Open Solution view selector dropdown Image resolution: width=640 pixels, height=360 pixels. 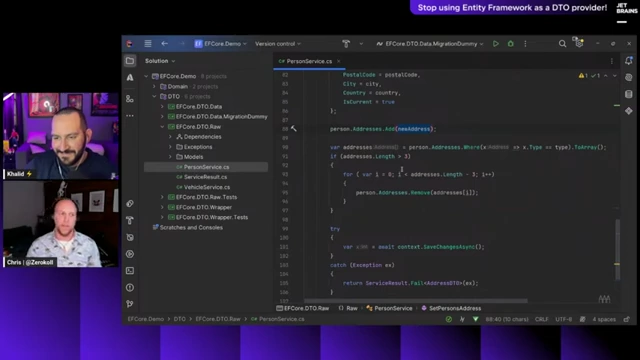tap(160, 61)
